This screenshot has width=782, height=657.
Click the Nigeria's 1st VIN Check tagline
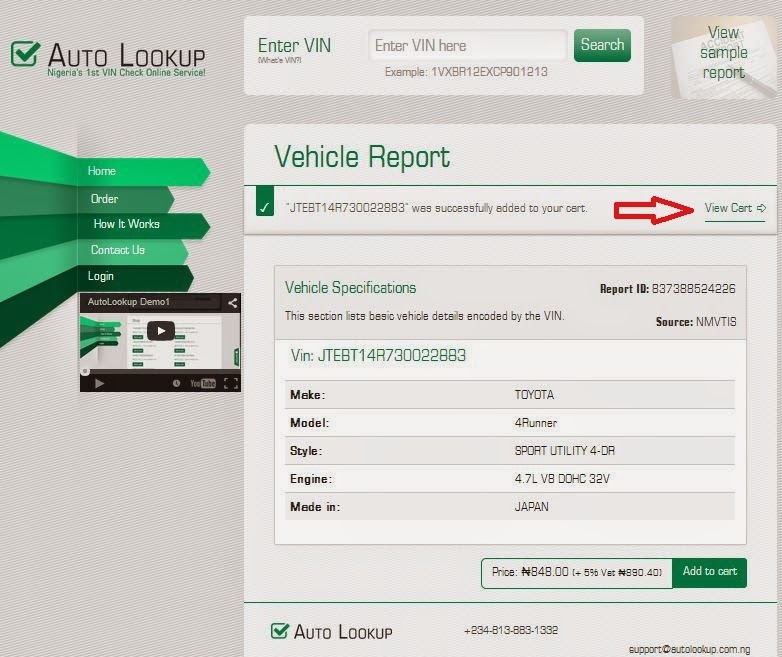pos(126,73)
